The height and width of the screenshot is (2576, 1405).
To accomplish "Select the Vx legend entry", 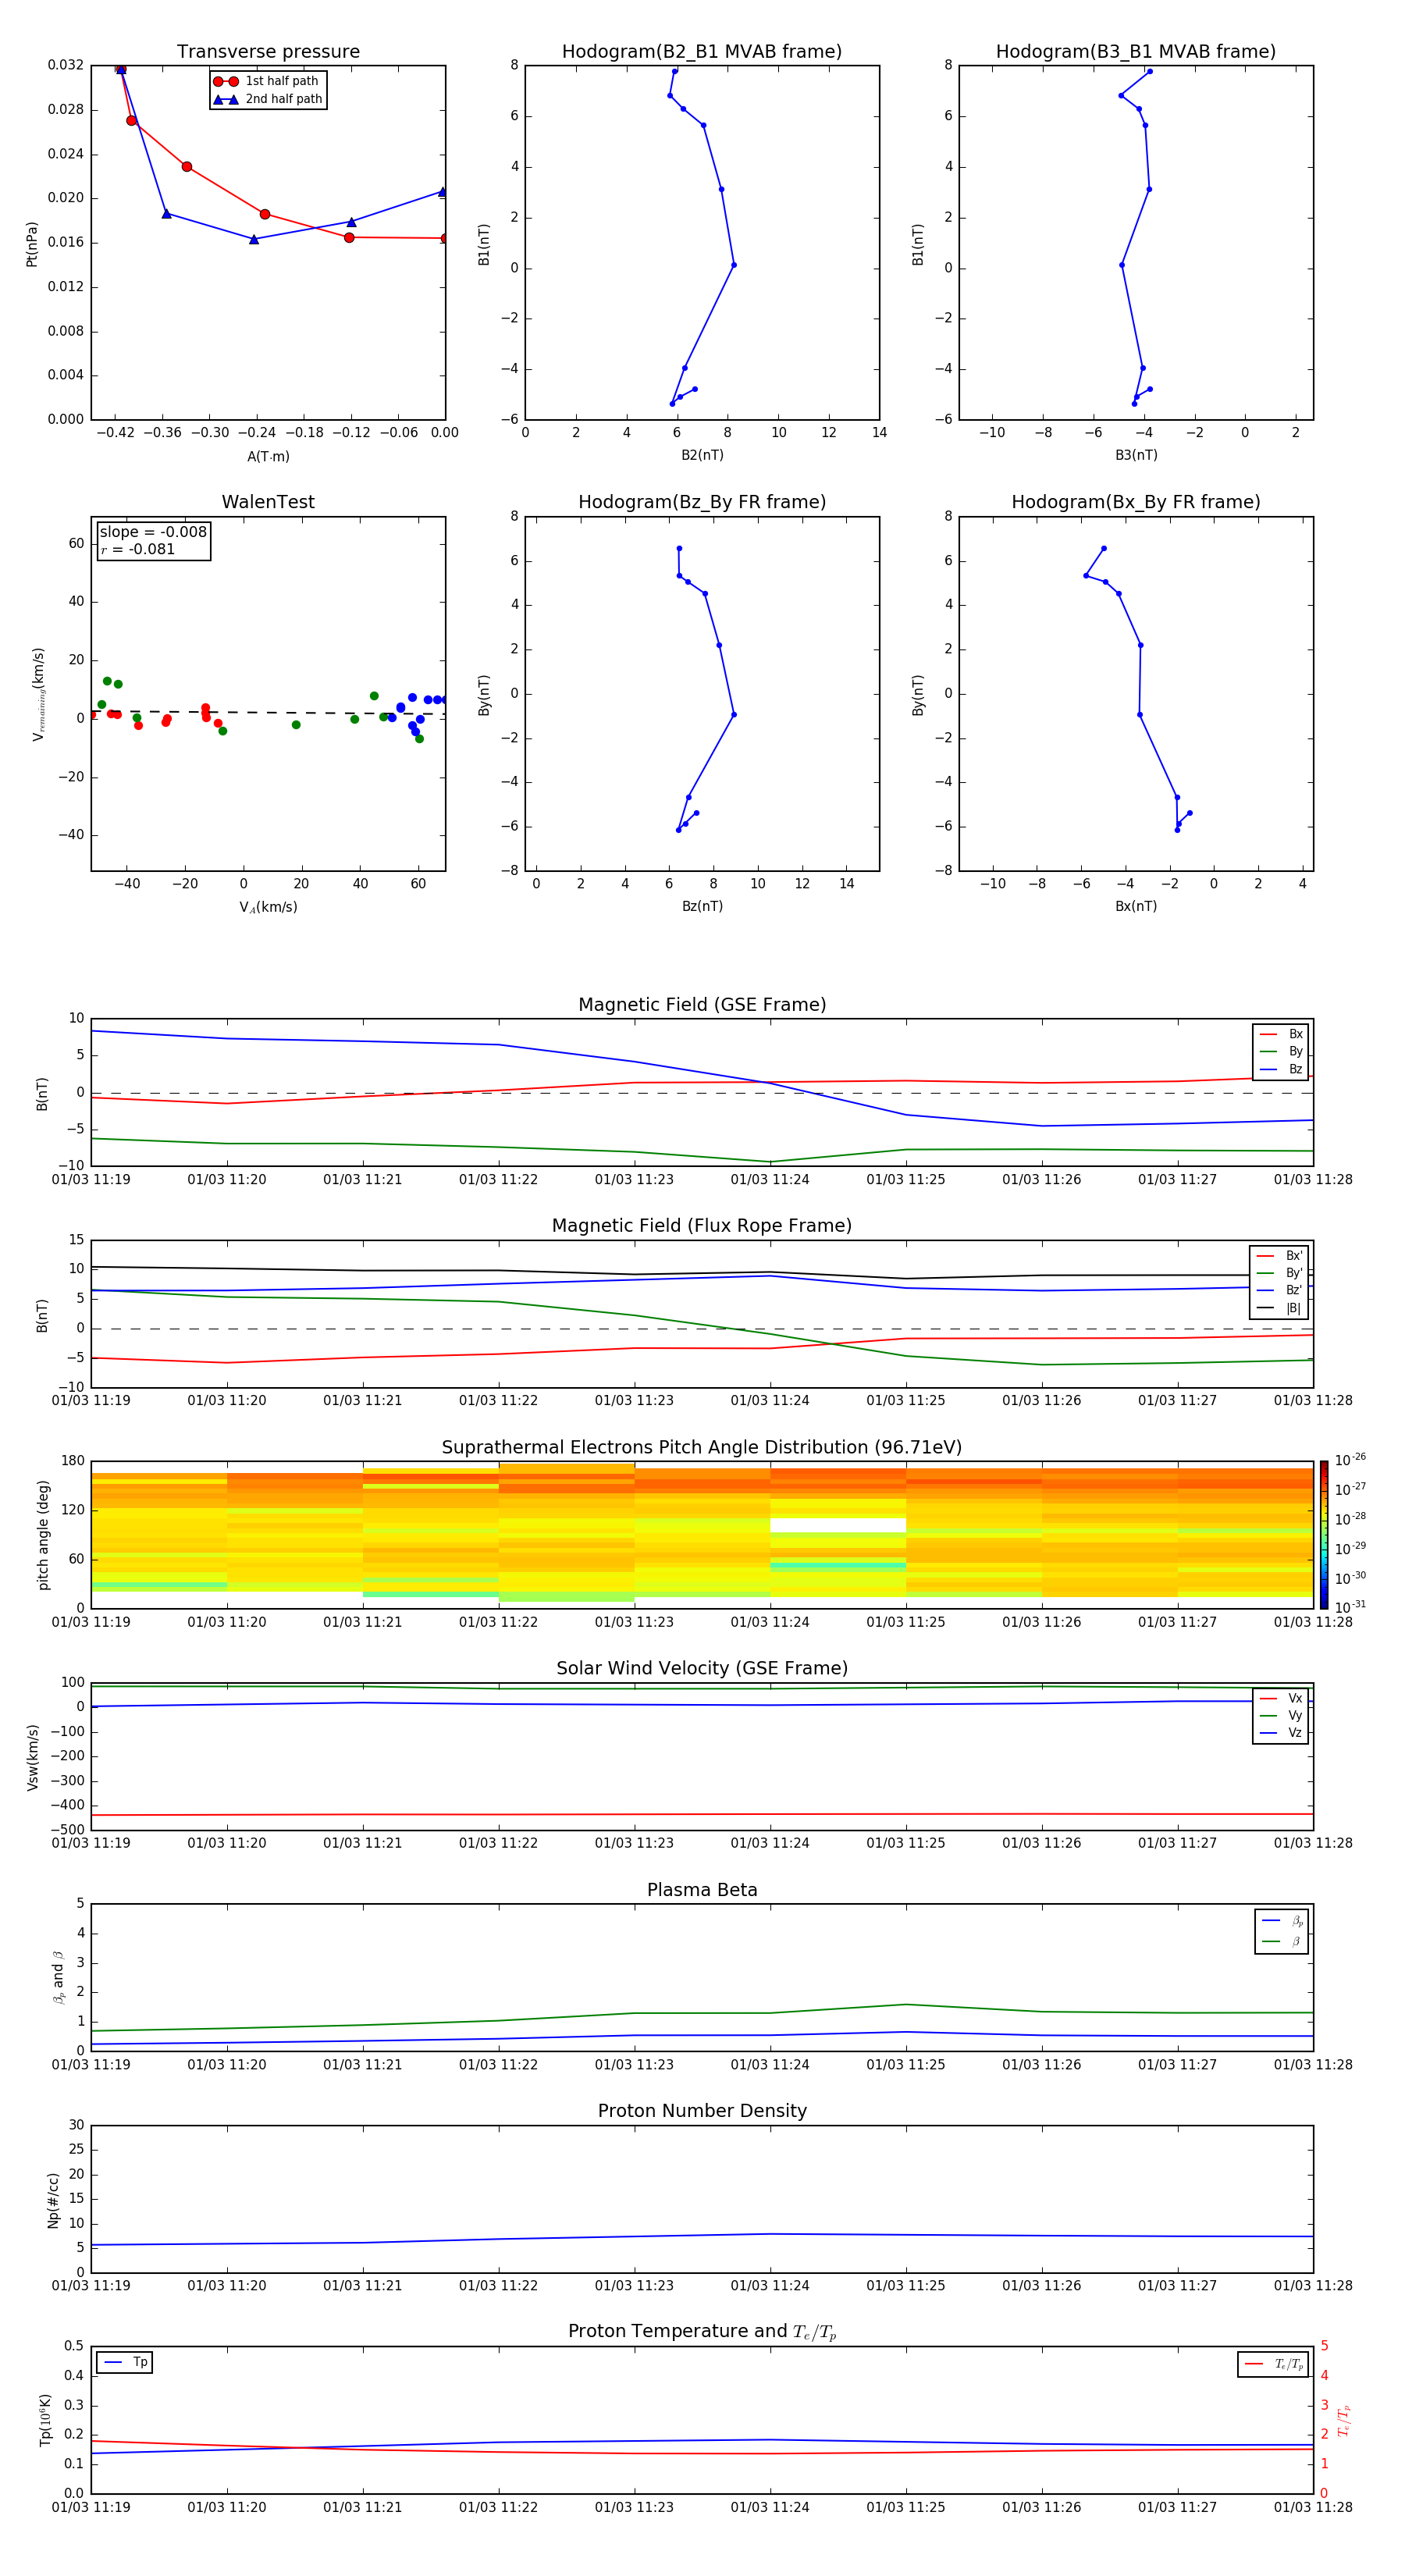I will click(x=1281, y=1698).
